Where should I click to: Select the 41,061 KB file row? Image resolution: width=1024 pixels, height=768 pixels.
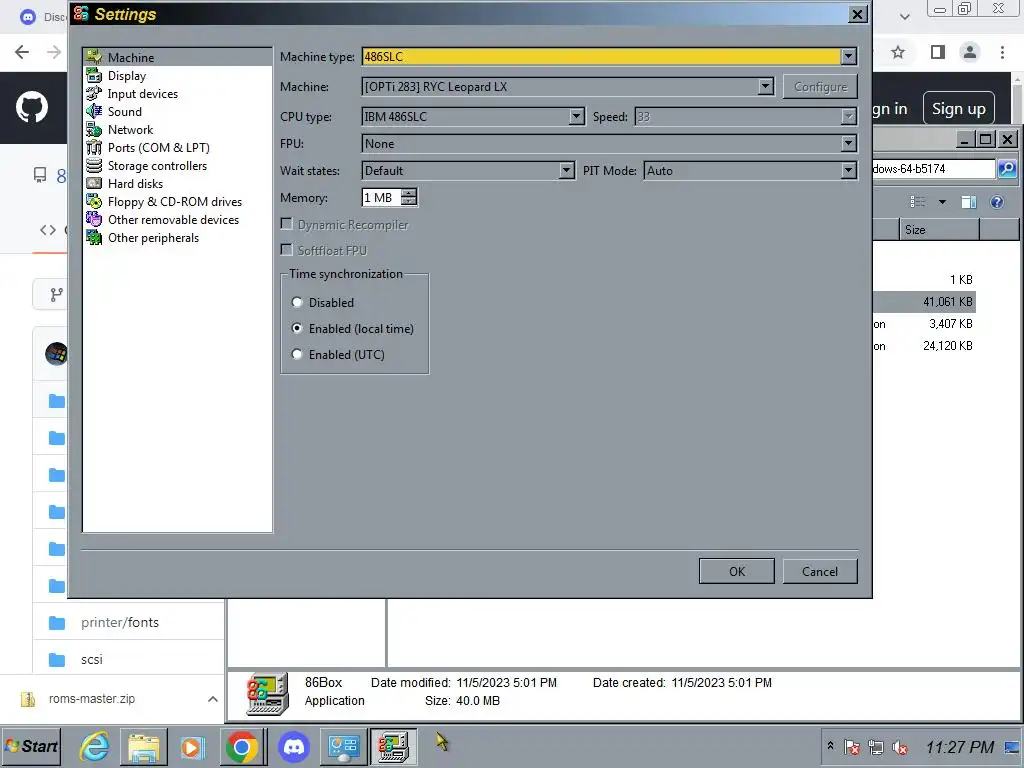(923, 302)
